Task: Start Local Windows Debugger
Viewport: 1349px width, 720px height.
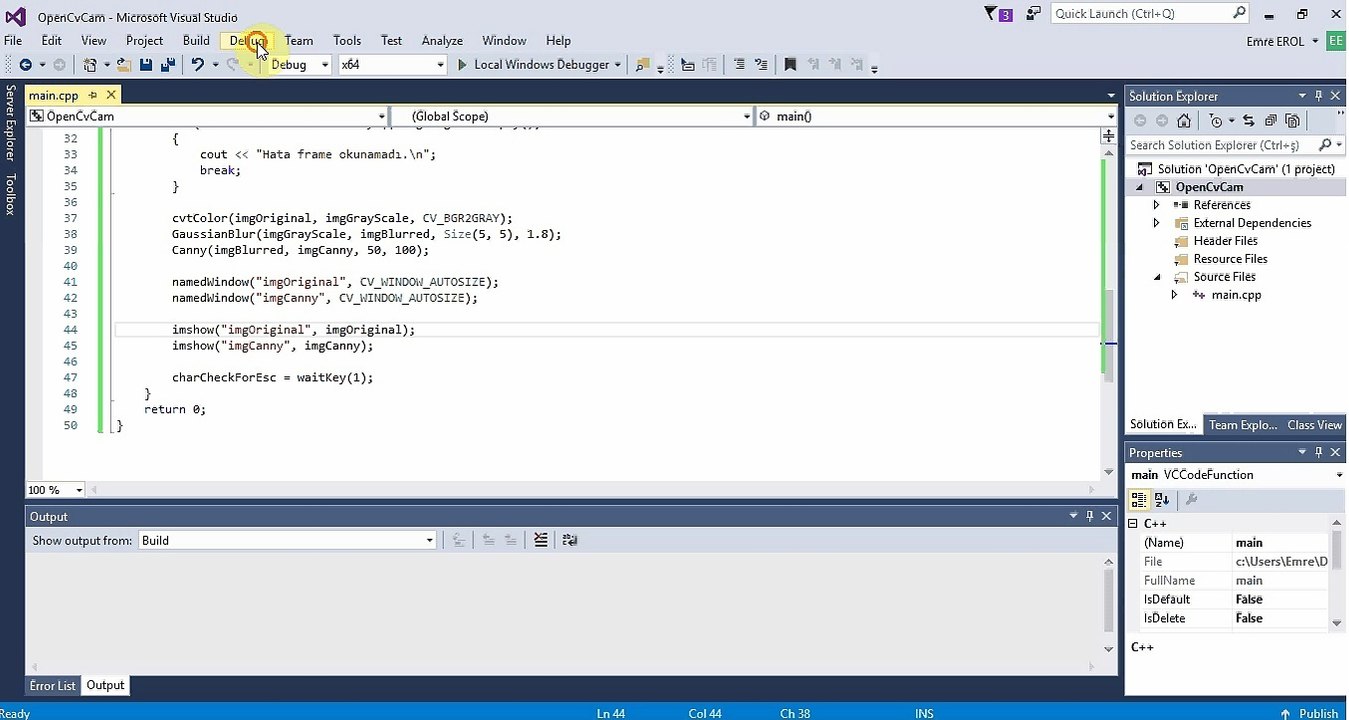Action: tap(533, 65)
